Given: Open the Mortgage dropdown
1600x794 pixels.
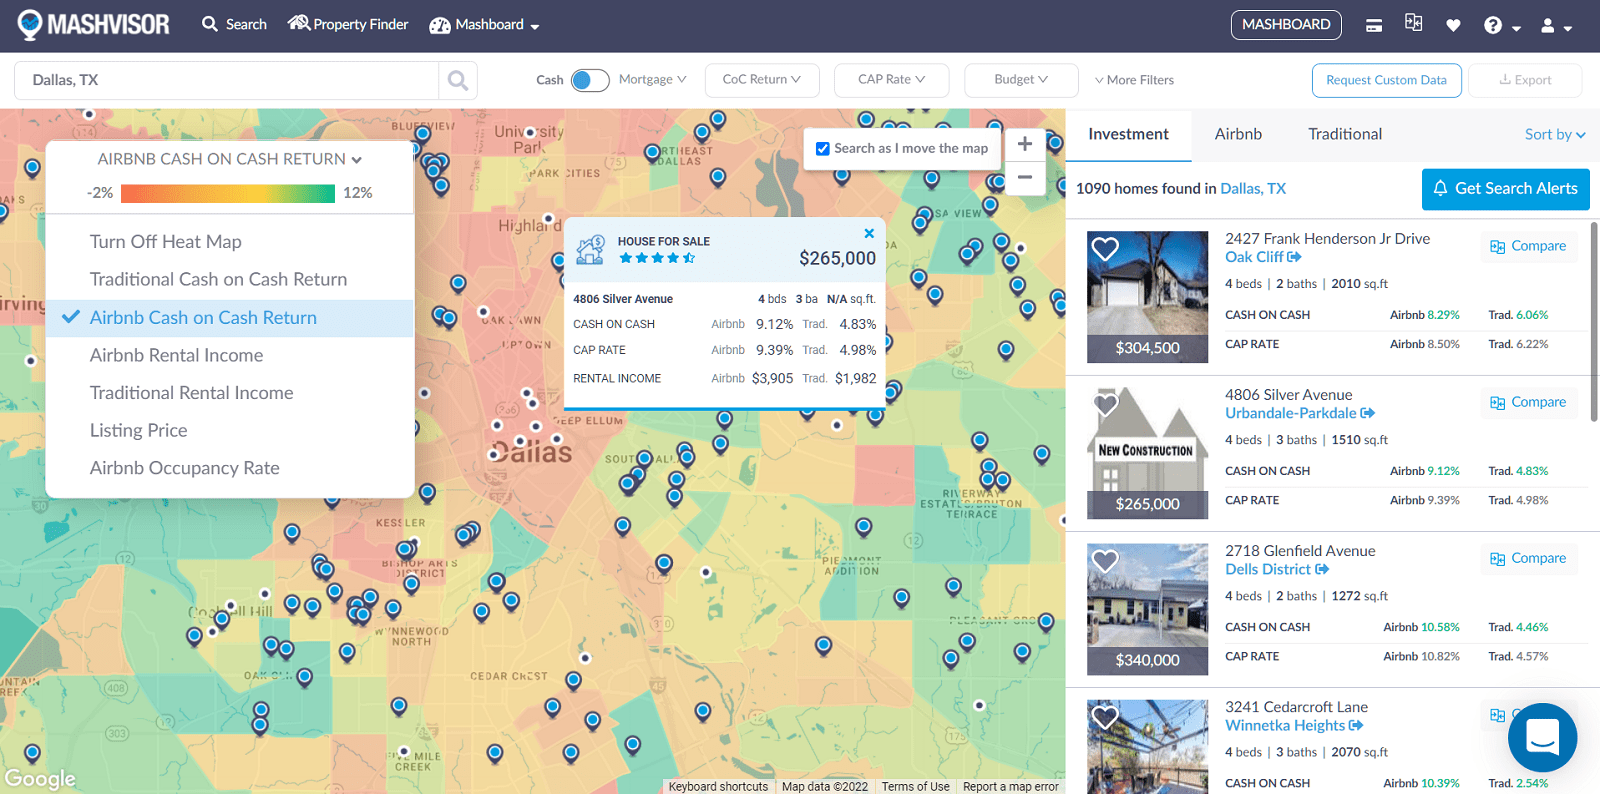Looking at the screenshot, I should 652,80.
